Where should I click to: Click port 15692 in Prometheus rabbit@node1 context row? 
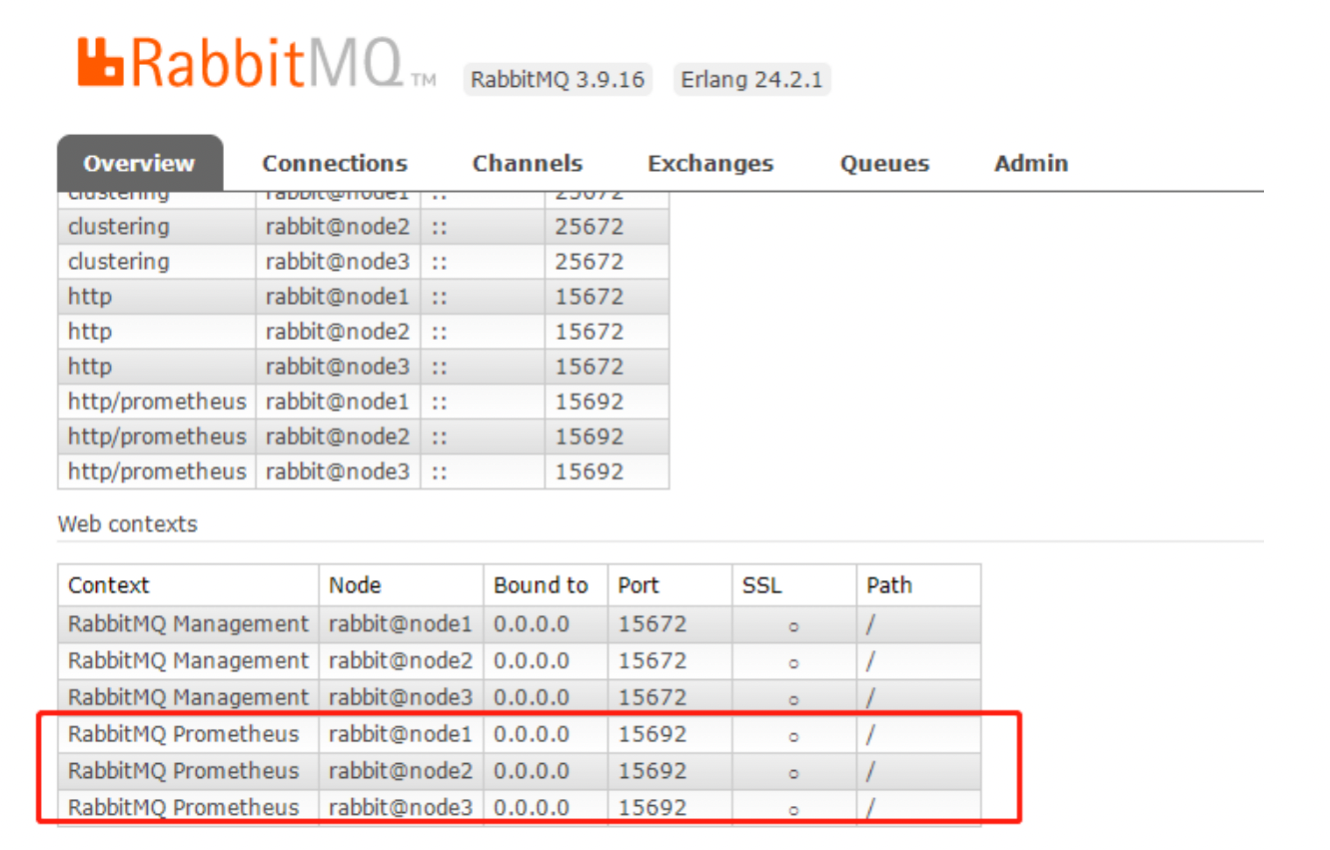coord(652,734)
